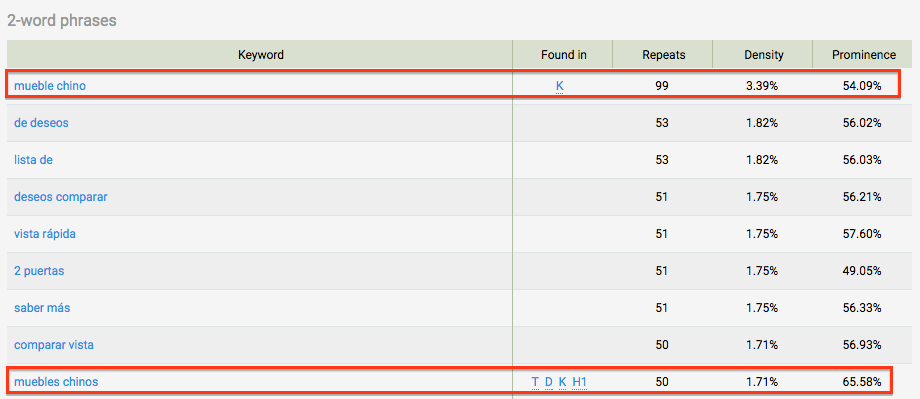Select the repeats value for 'de deseos'
The height and width of the screenshot is (399, 920).
pos(662,123)
